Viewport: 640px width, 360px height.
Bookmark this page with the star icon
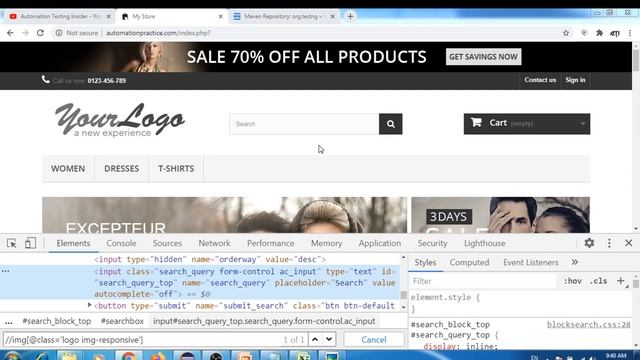566,33
